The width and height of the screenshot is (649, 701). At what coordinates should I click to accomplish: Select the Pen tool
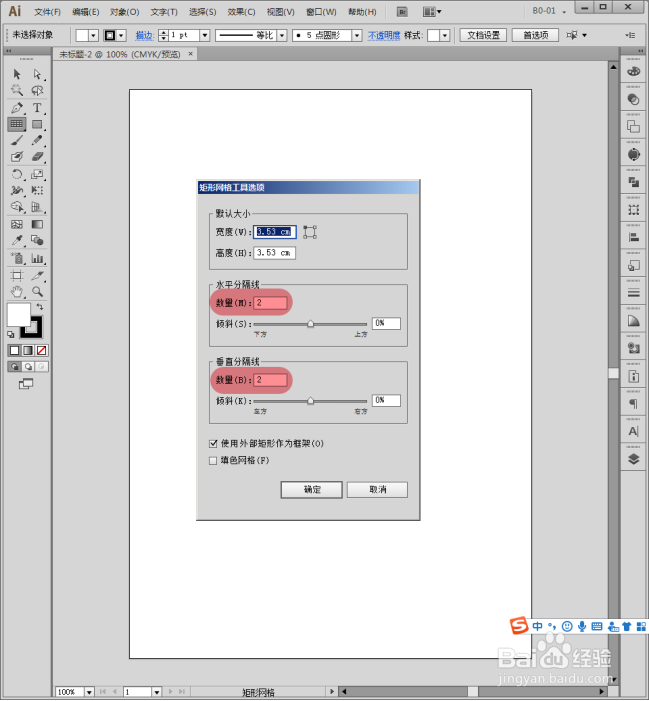coord(17,108)
